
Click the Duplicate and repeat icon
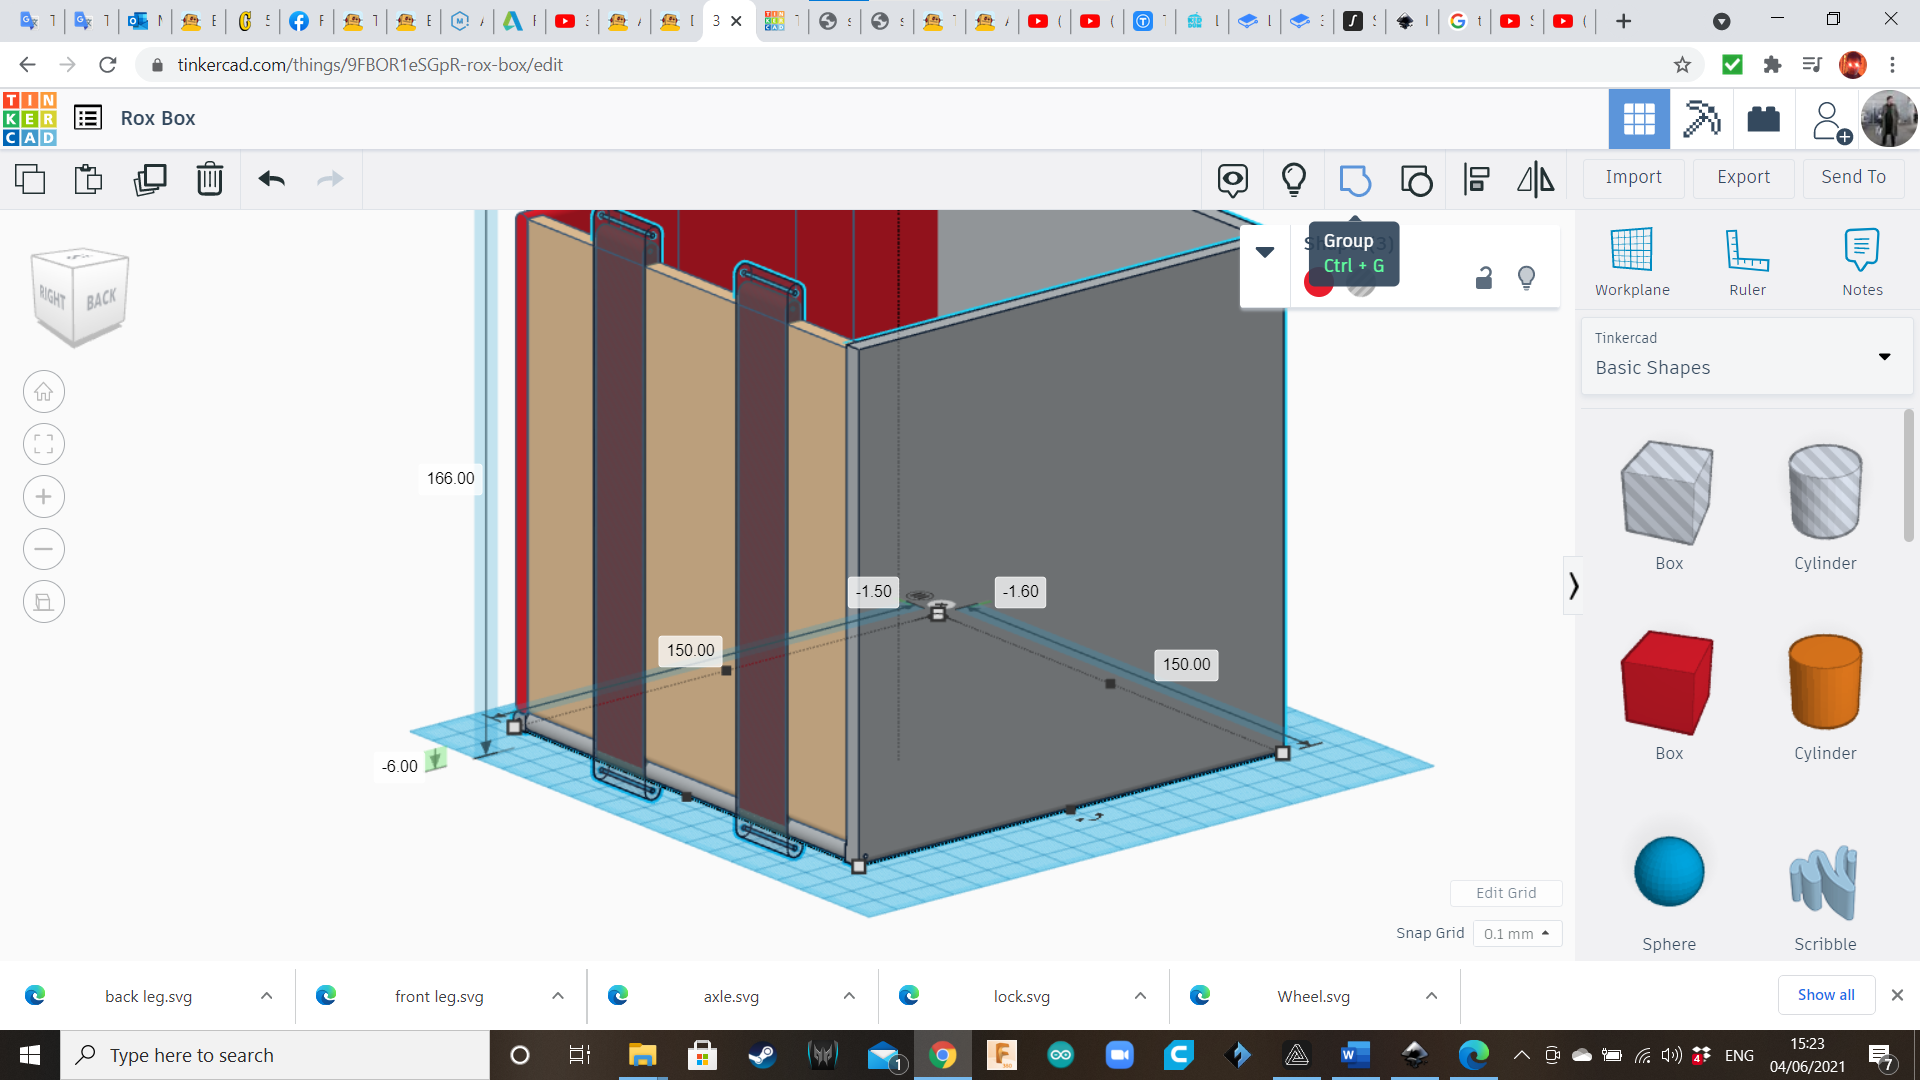[150, 180]
